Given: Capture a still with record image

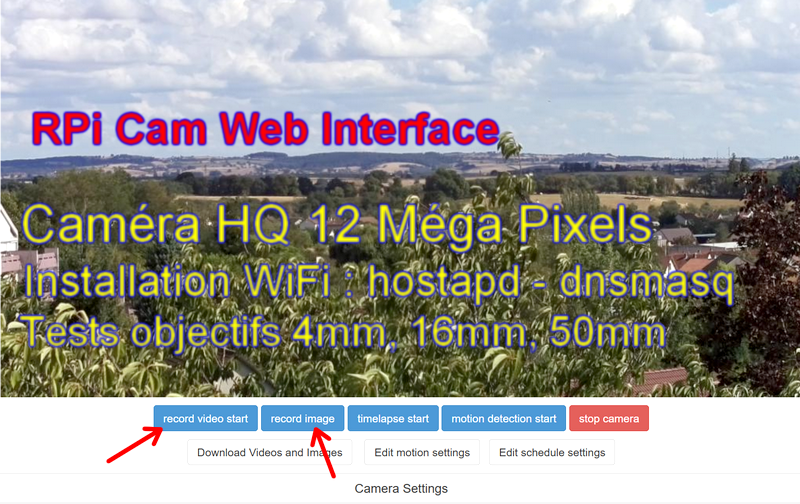Looking at the screenshot, I should (x=303, y=418).
